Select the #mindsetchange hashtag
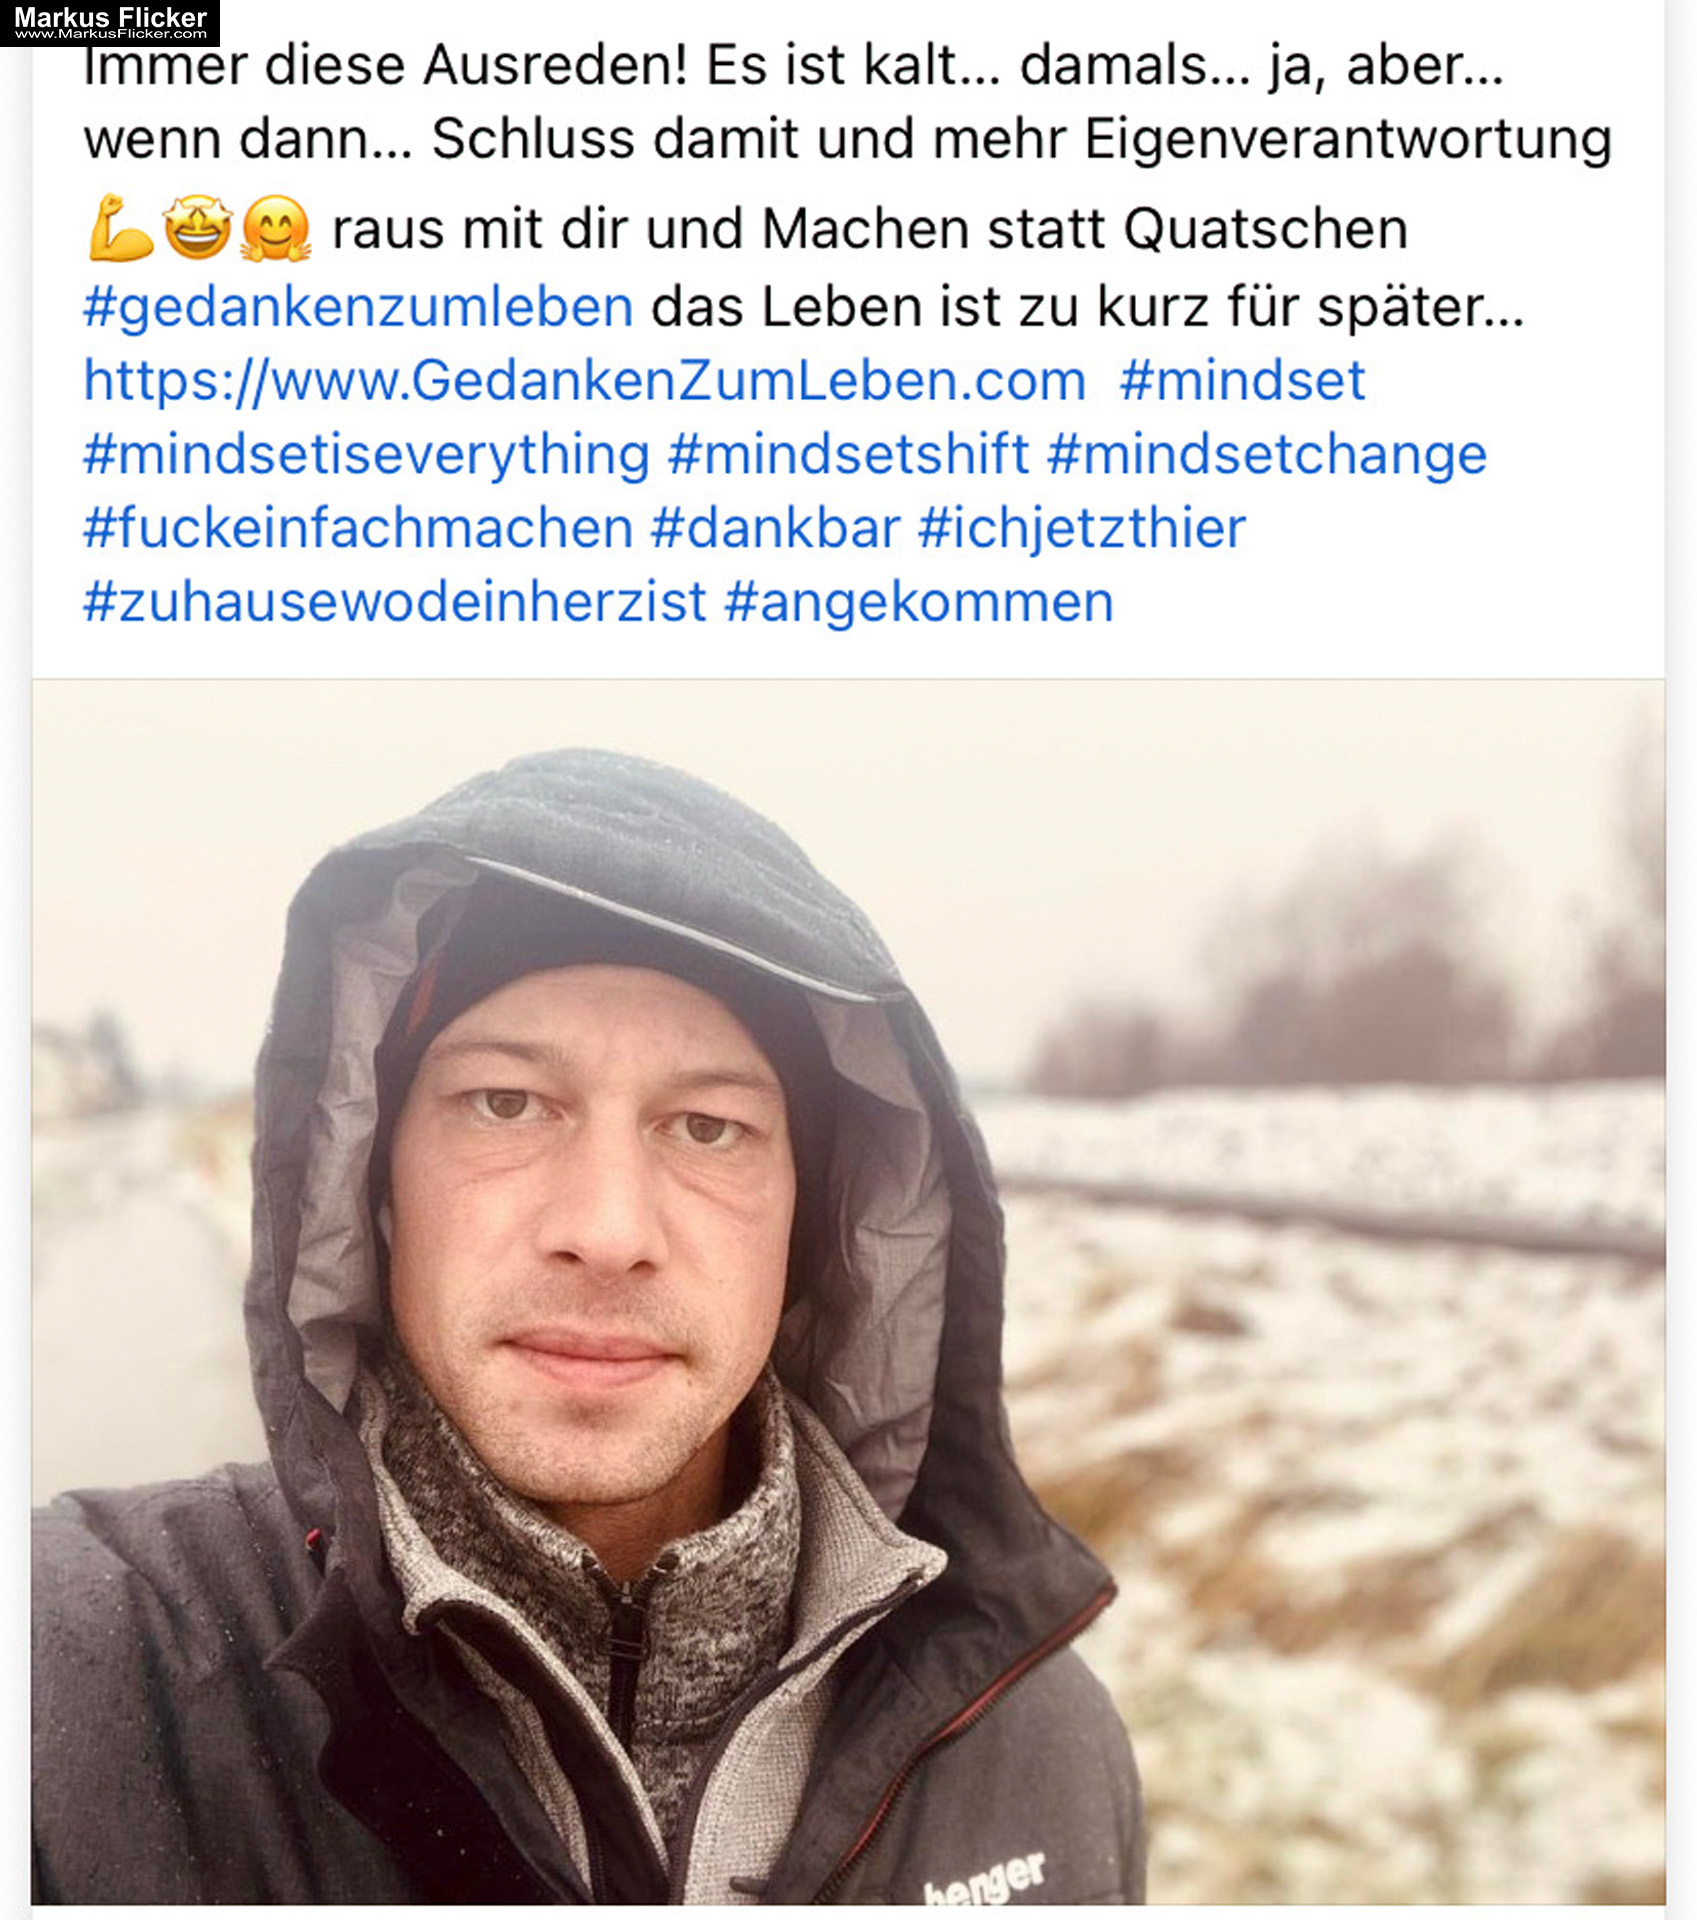1697x1920 pixels. coord(1267,455)
